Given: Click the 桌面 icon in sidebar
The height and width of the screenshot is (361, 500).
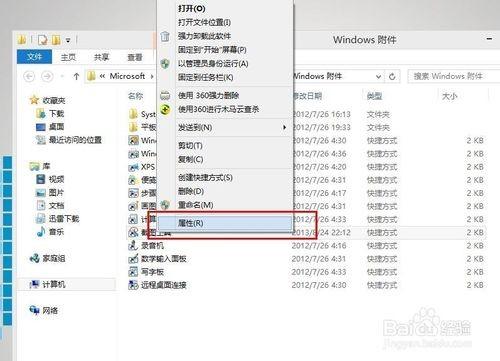Looking at the screenshot, I should [x=41, y=127].
